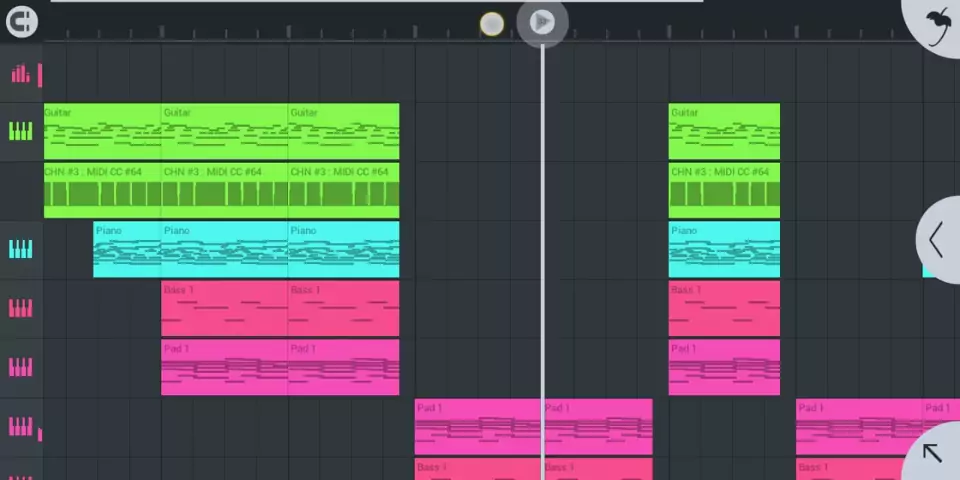Tap the magnet snap icon top-left
The image size is (960, 480).
coord(21,21)
